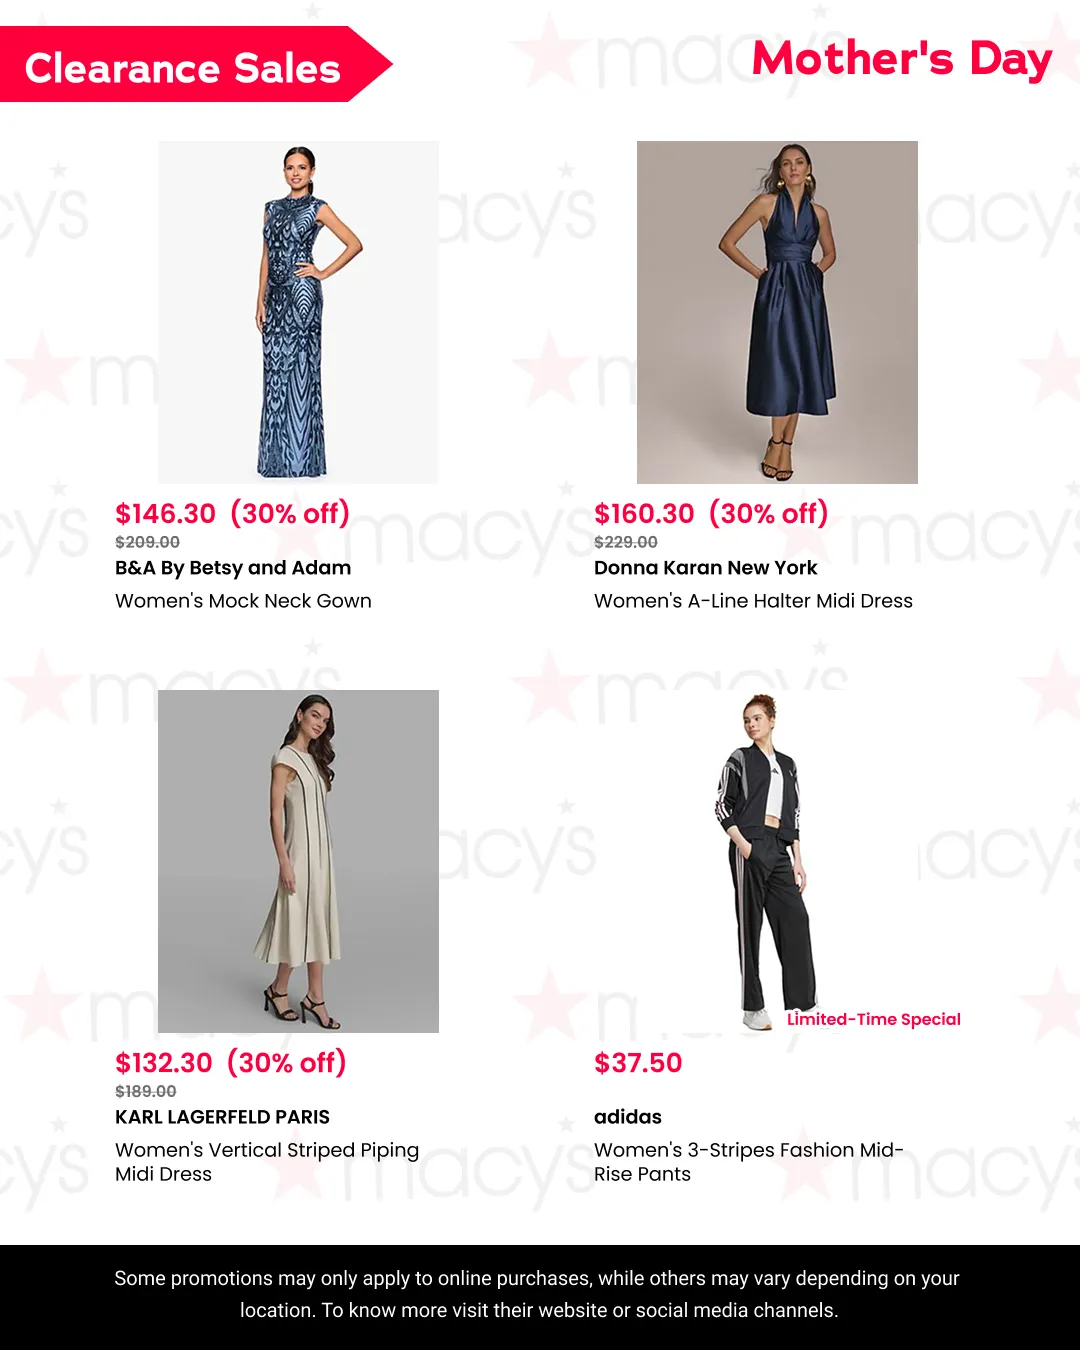Viewport: 1080px width, 1350px height.
Task: Select the Donna Karan New York brand name
Action: pos(705,568)
